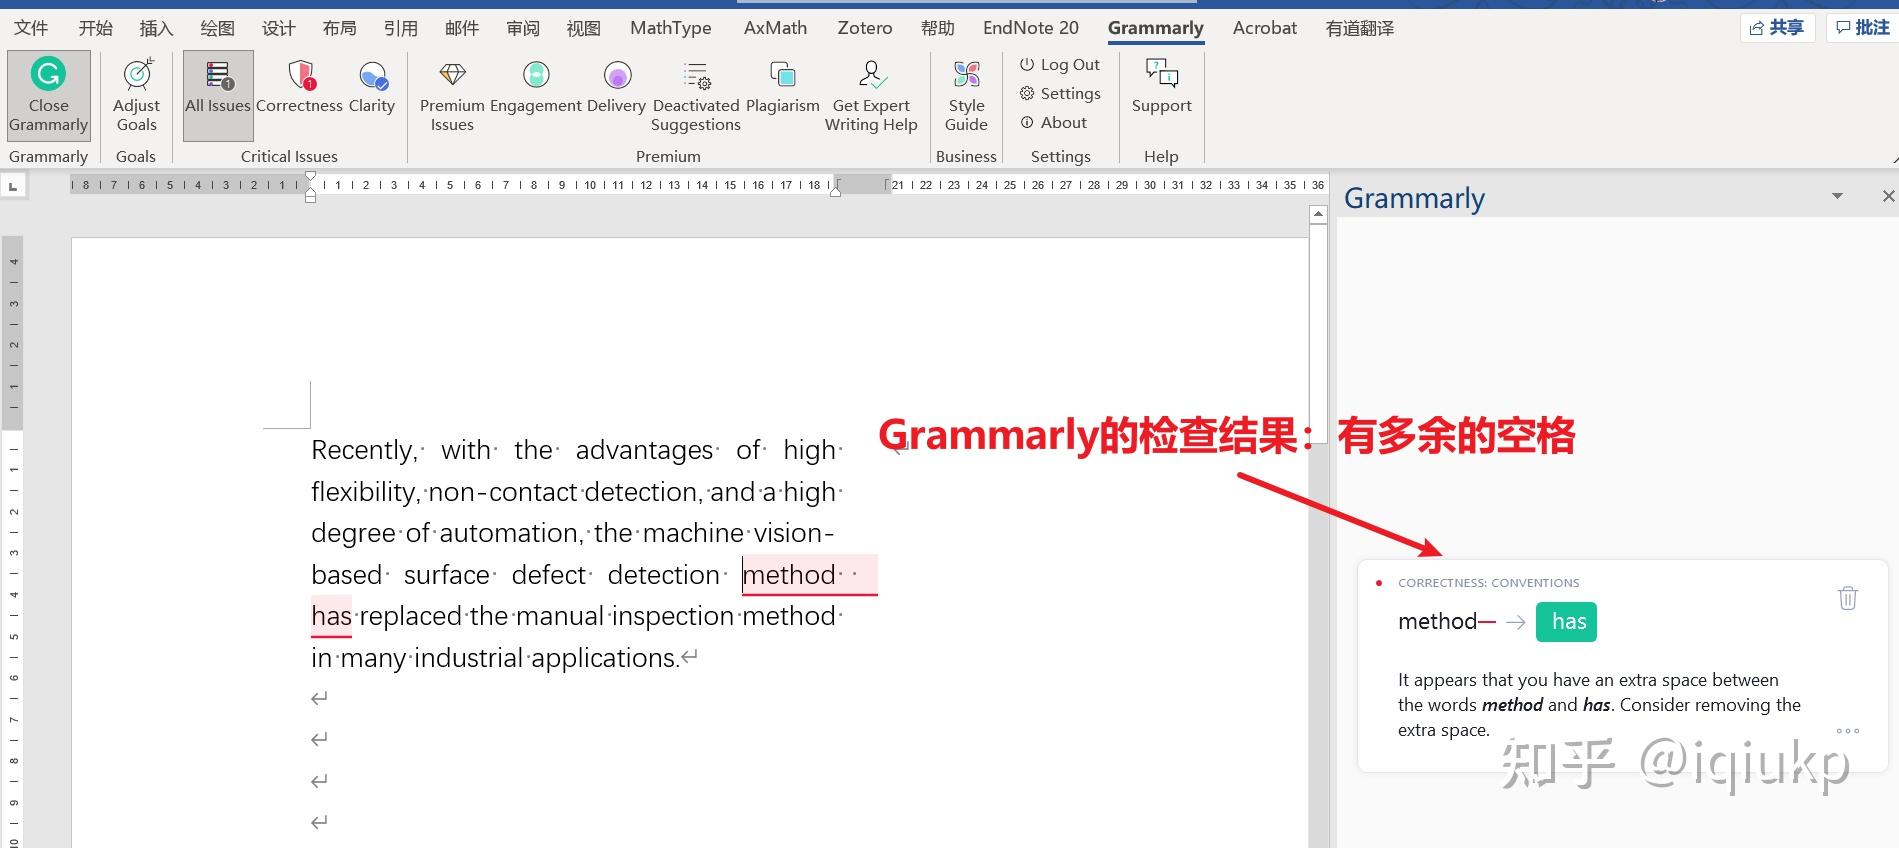This screenshot has height=848, width=1899.
Task: Click the word 'Recently,' in the paragraph
Action: click(x=364, y=450)
